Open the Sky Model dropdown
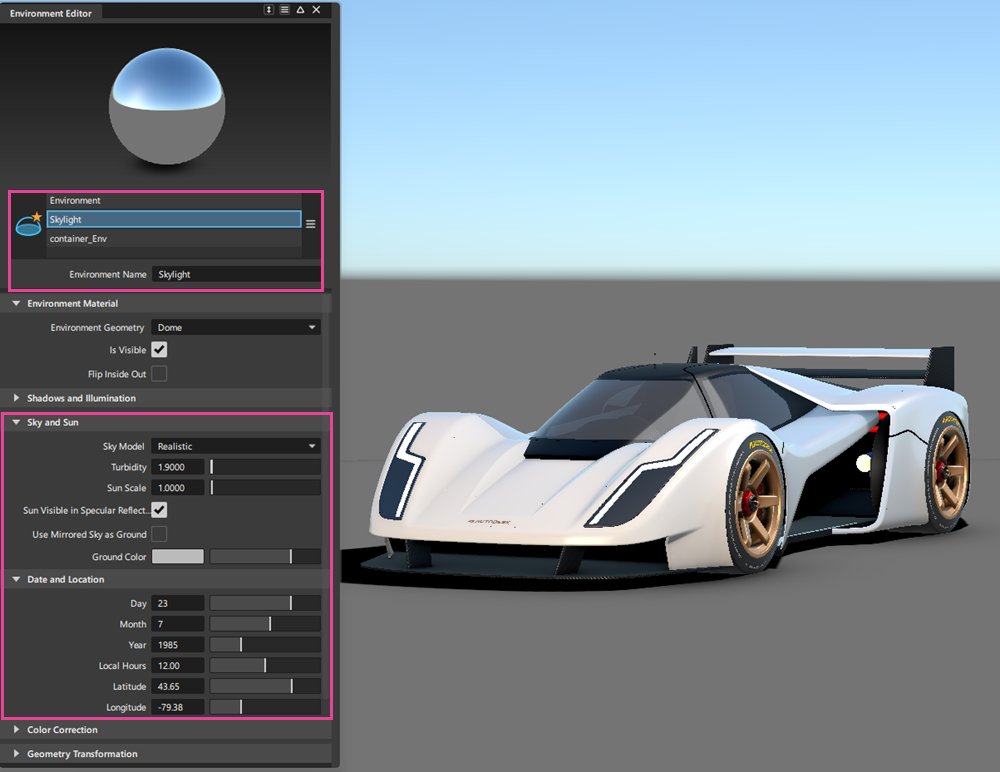 [236, 445]
